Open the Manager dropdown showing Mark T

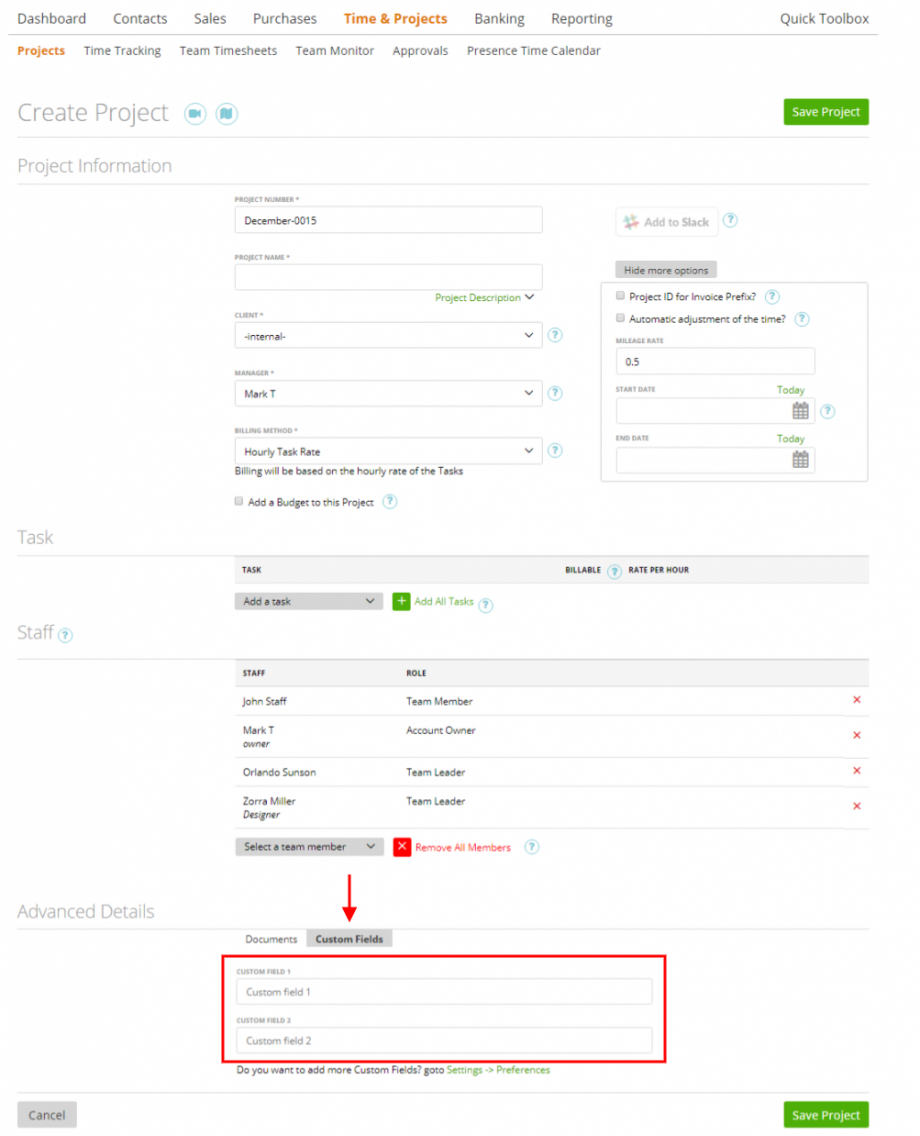[x=388, y=393]
